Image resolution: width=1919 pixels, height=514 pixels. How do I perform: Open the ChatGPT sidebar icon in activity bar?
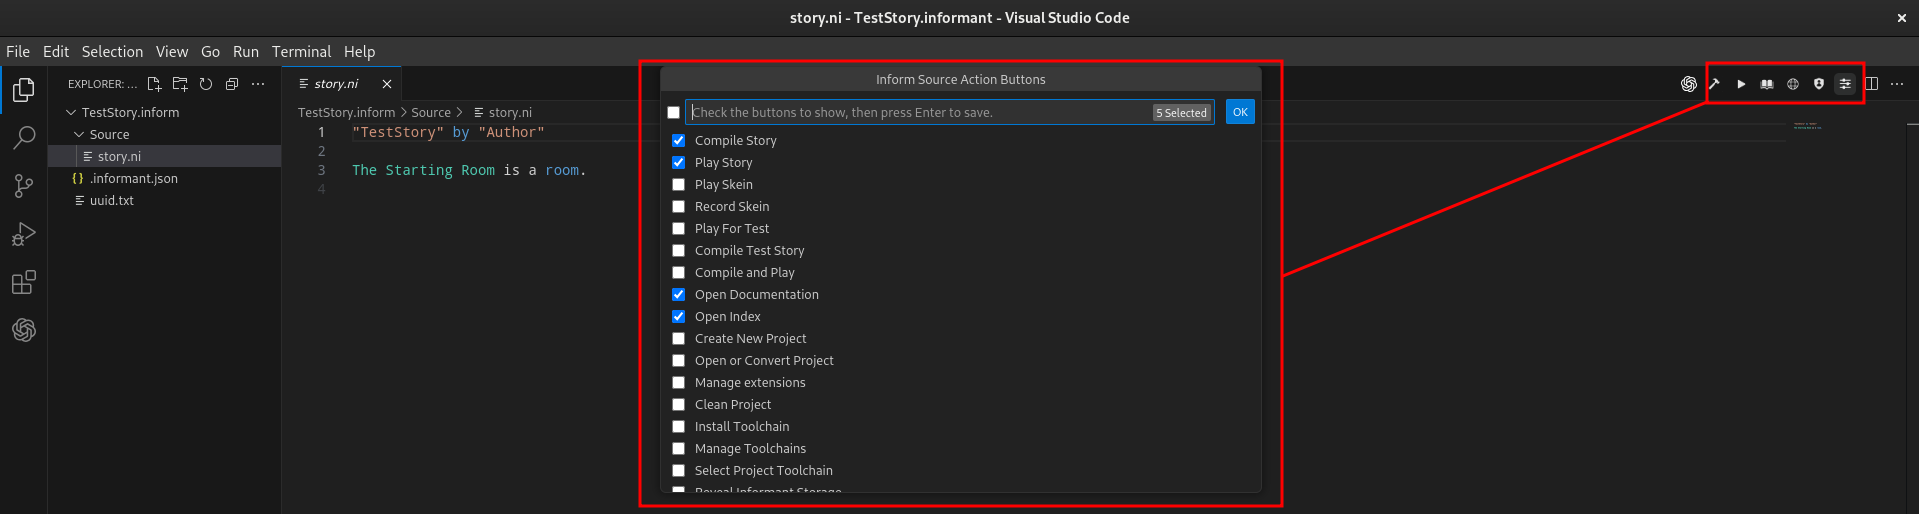(x=24, y=330)
